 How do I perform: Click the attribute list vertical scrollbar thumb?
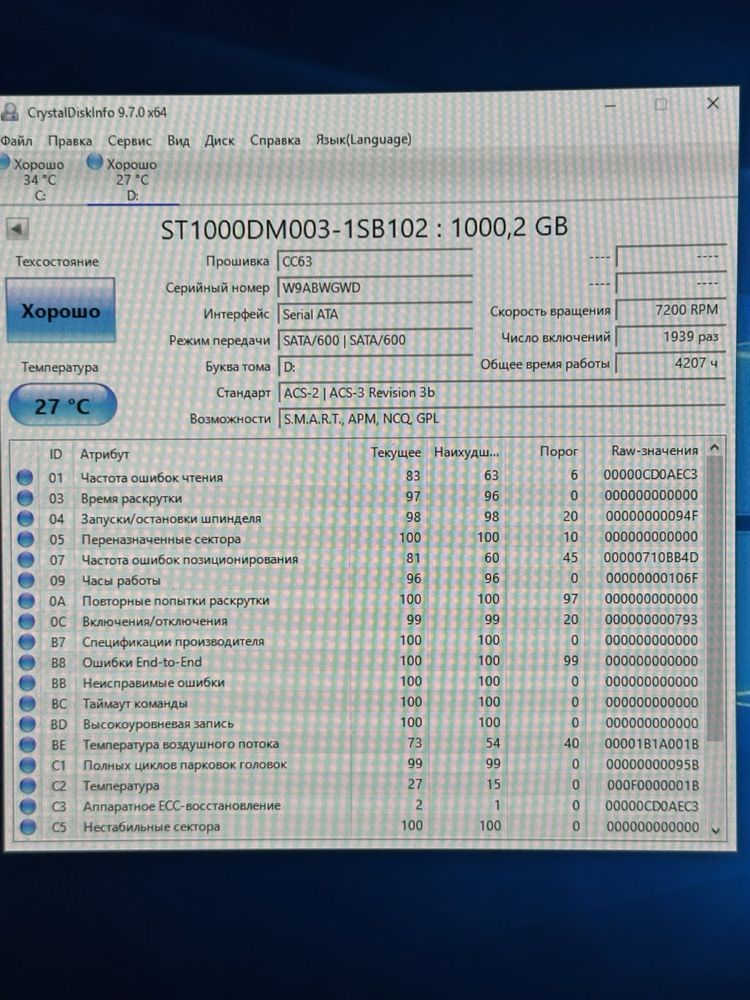[x=715, y=599]
